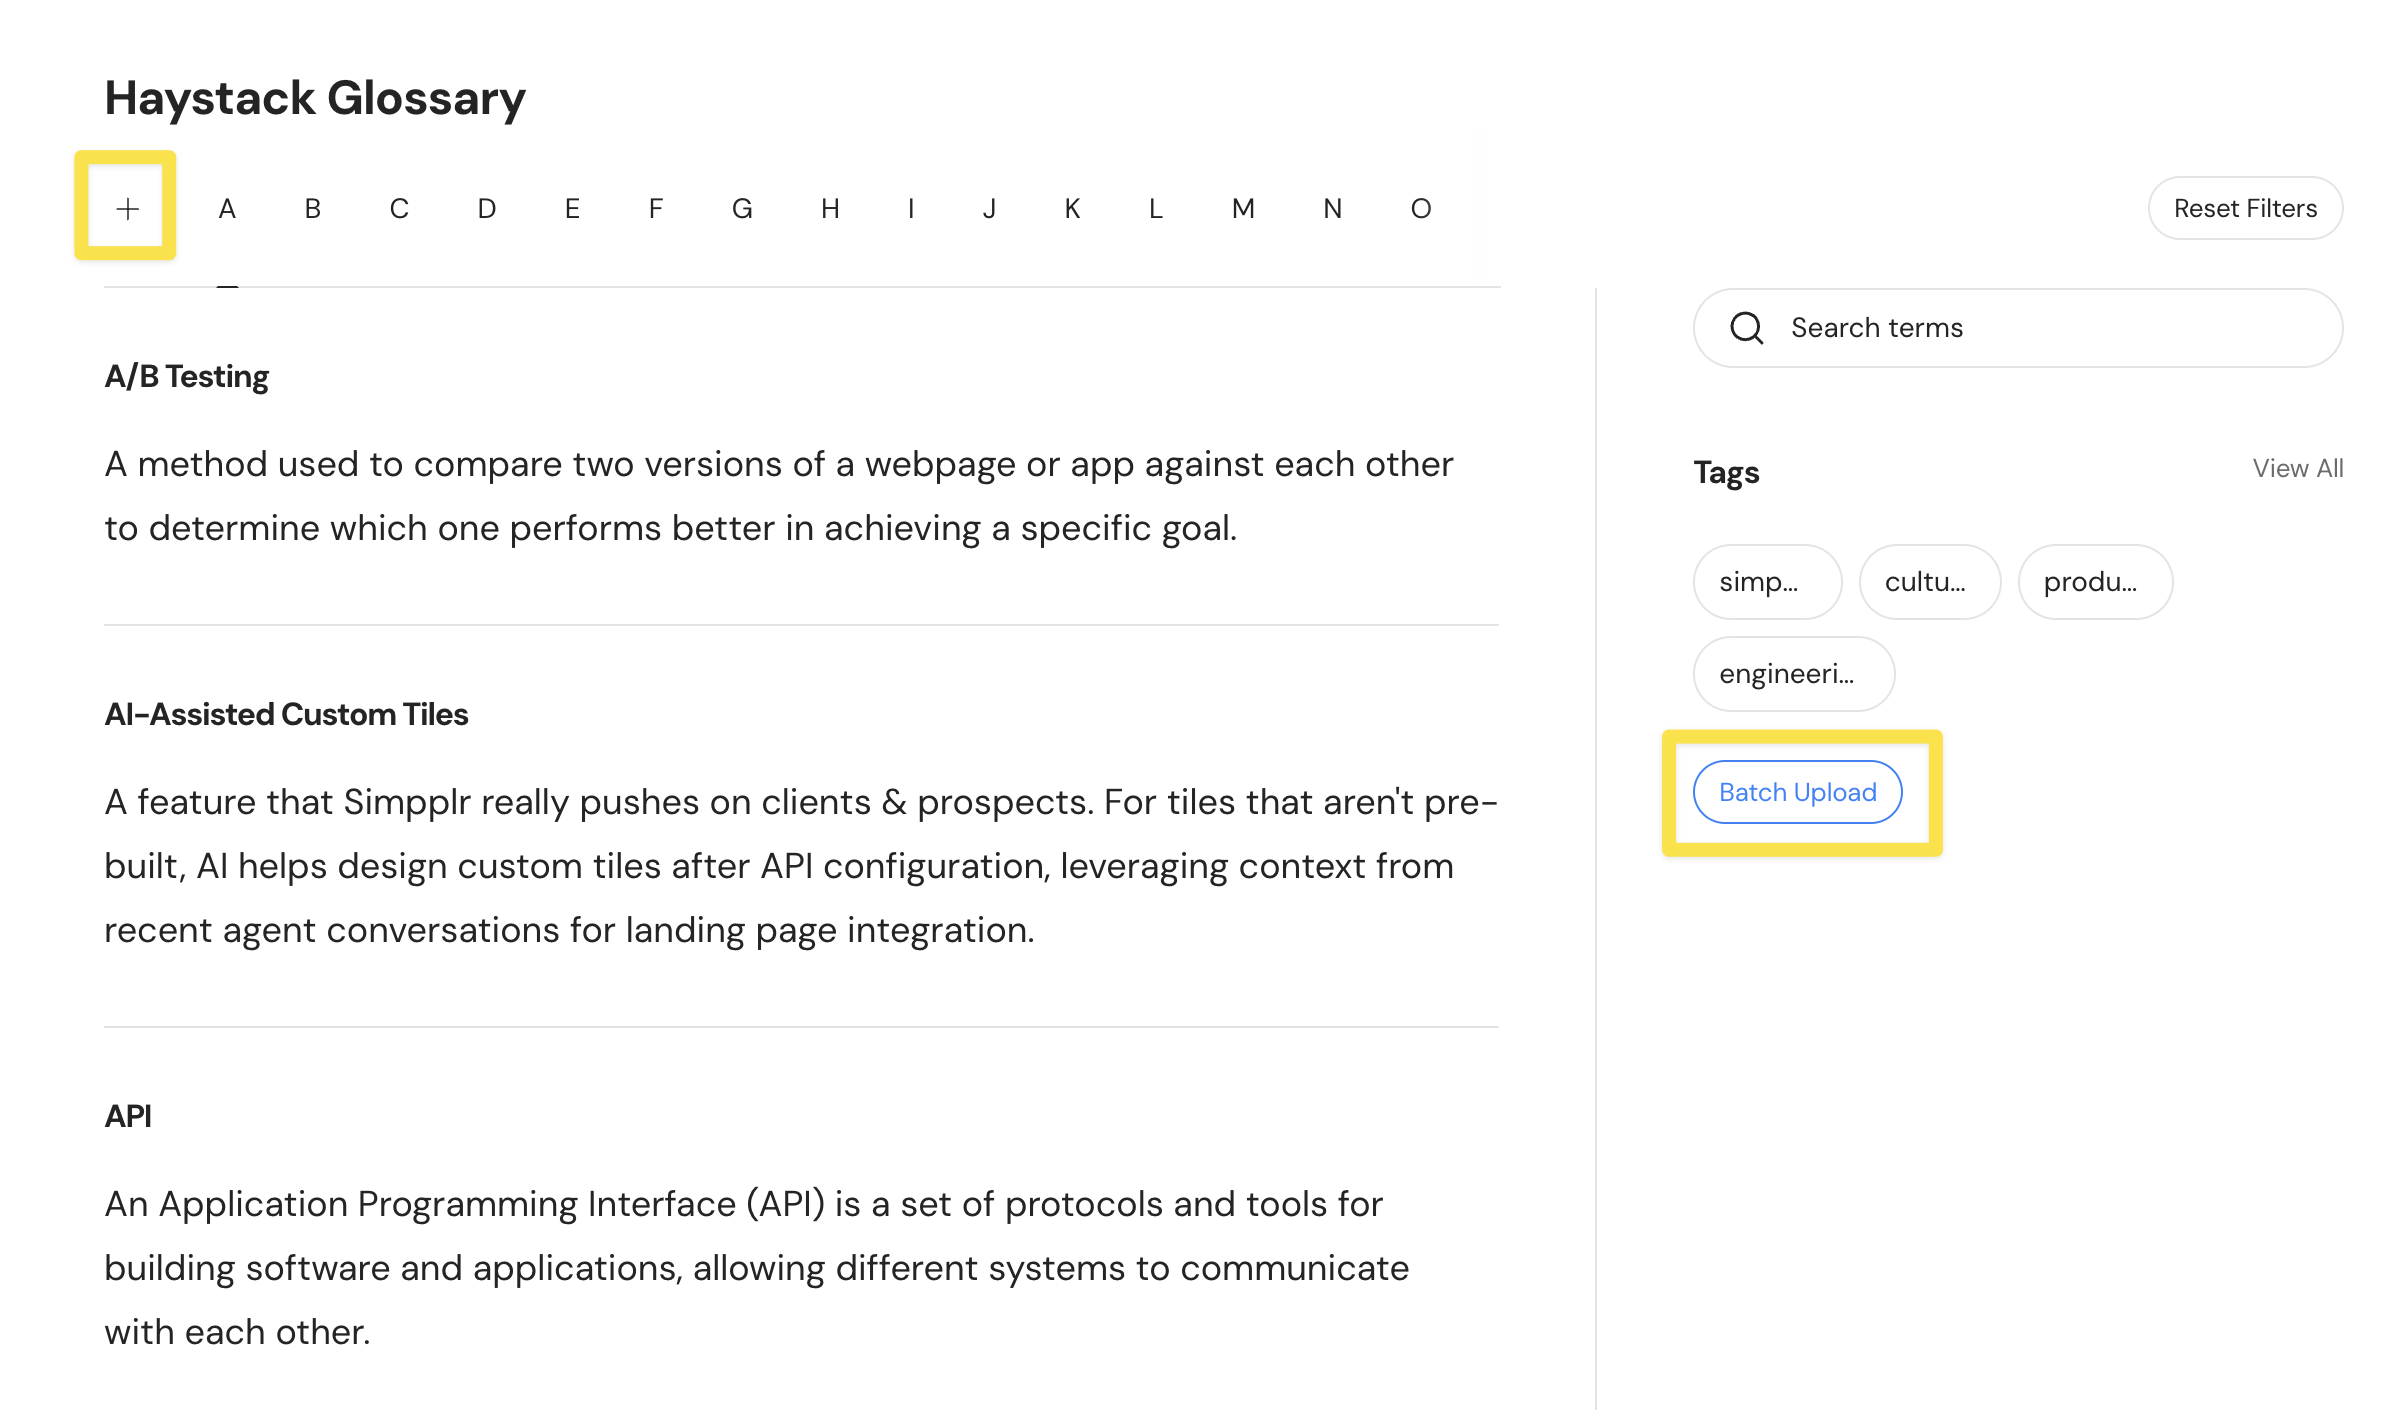The image size is (2402, 1410).
Task: Open Batch Upload
Action: (1797, 792)
